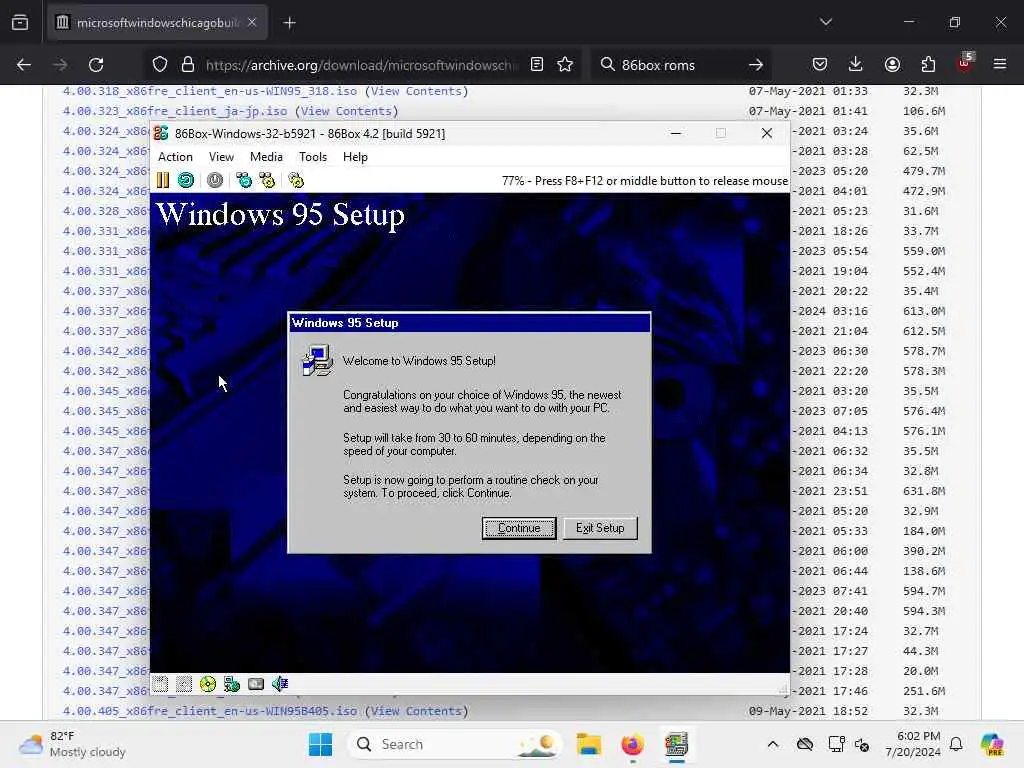Click the Firefox address bar URL
This screenshot has width=1024, height=768.
click(362, 65)
